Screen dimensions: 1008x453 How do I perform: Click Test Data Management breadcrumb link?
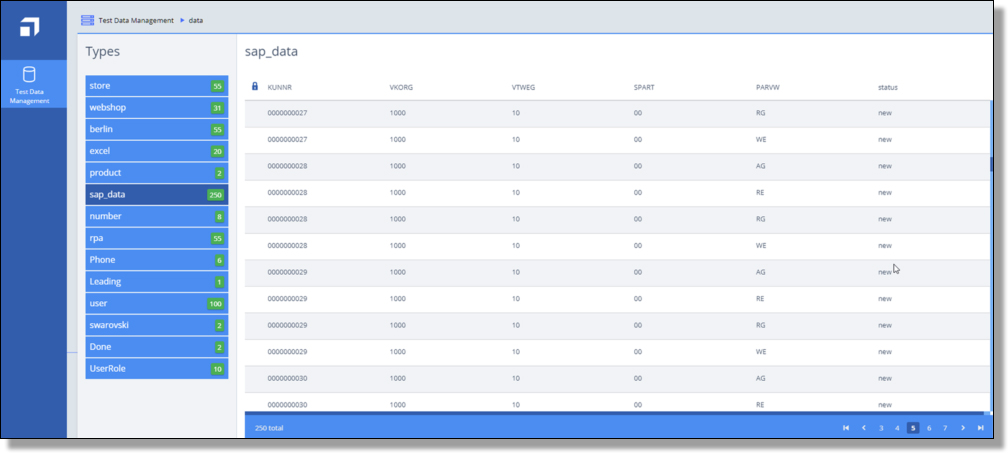(x=136, y=20)
